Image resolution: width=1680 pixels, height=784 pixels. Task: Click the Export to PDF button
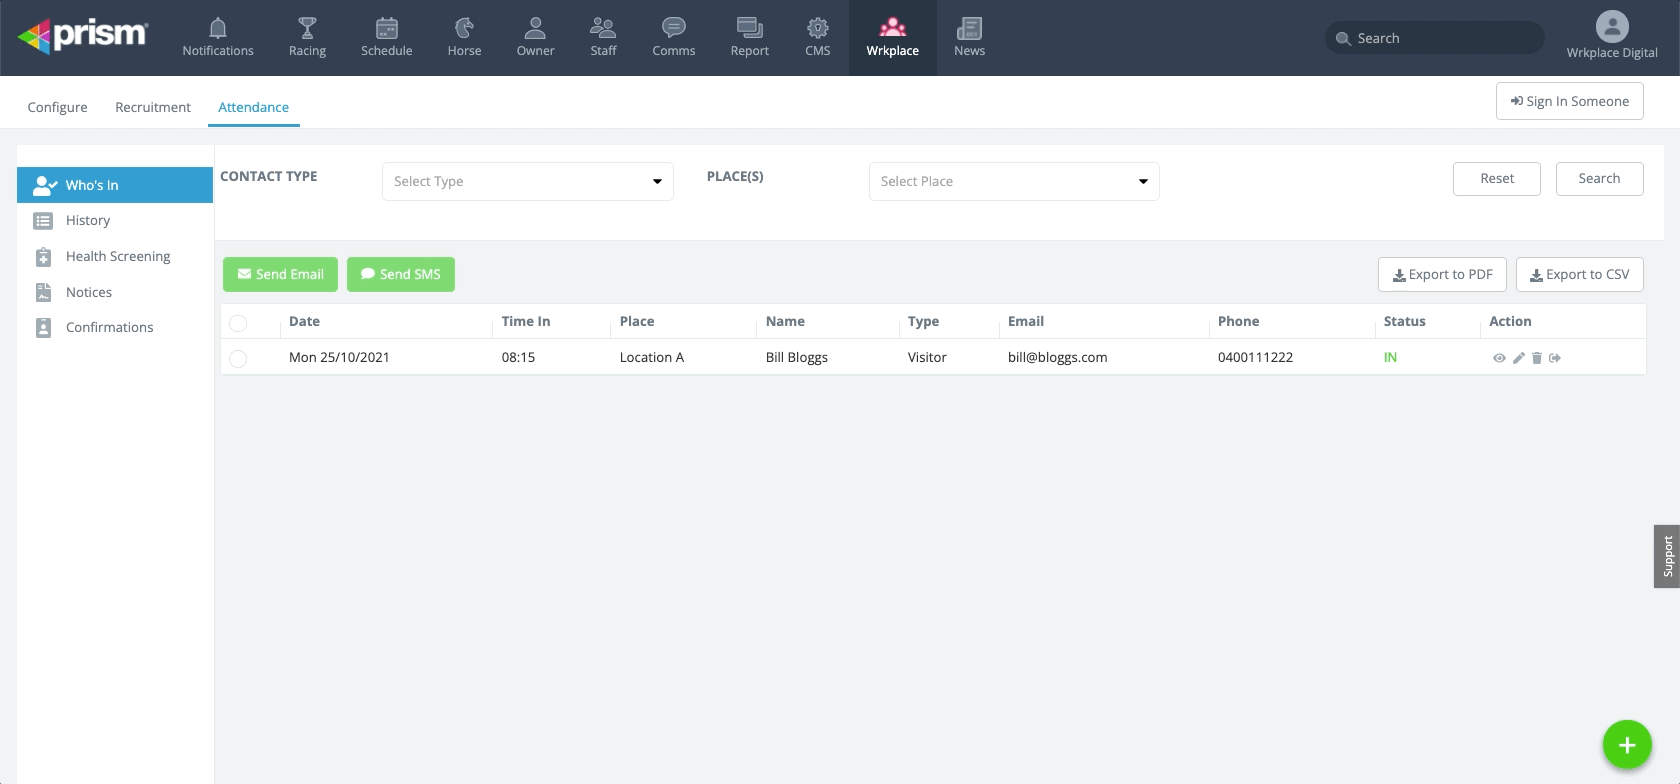click(1442, 274)
